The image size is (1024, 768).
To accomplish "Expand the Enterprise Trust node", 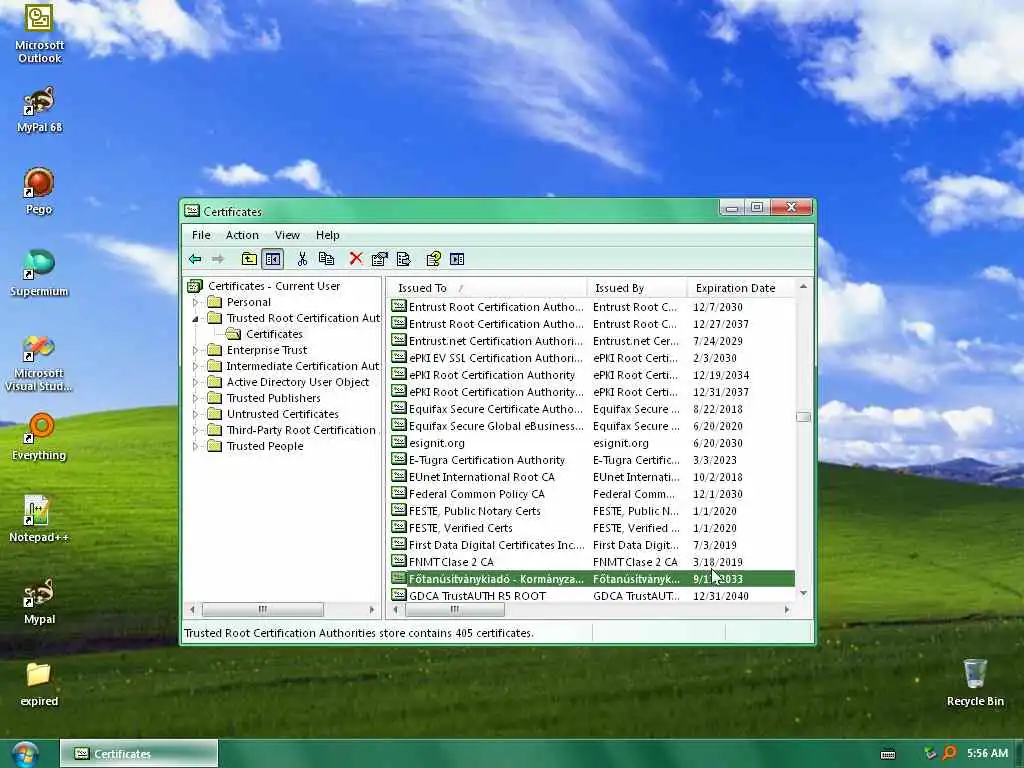I will click(x=195, y=351).
